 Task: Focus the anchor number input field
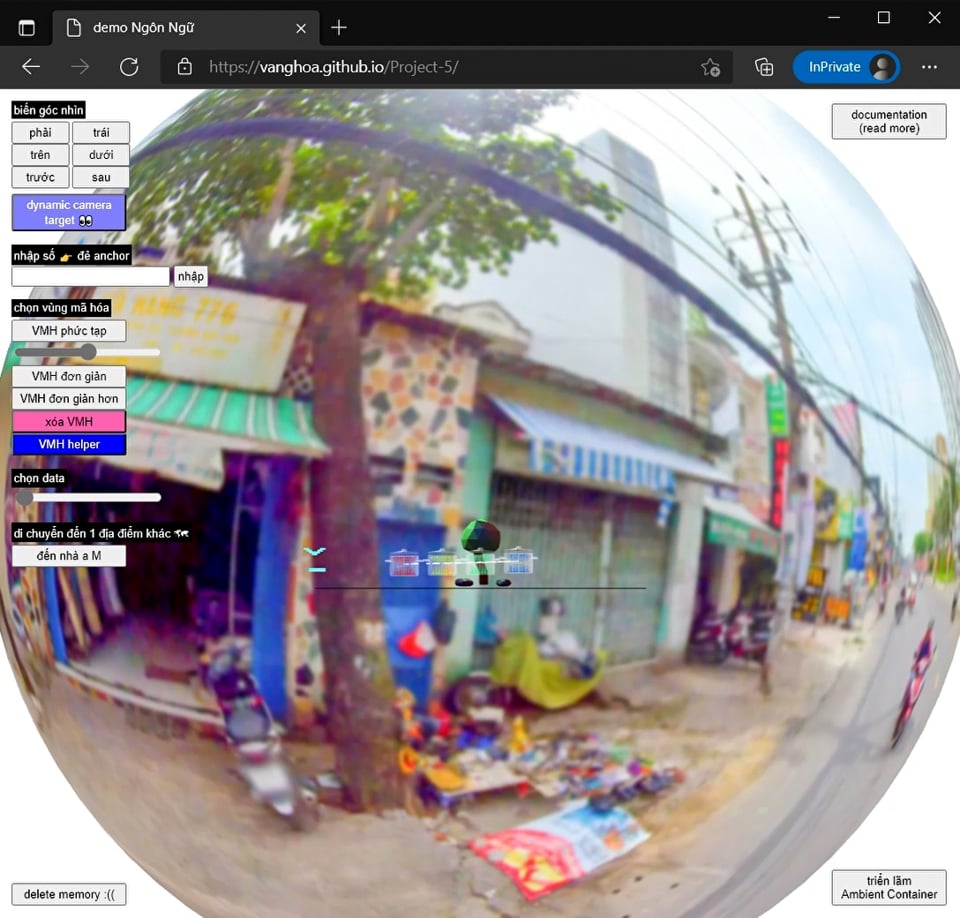91,276
